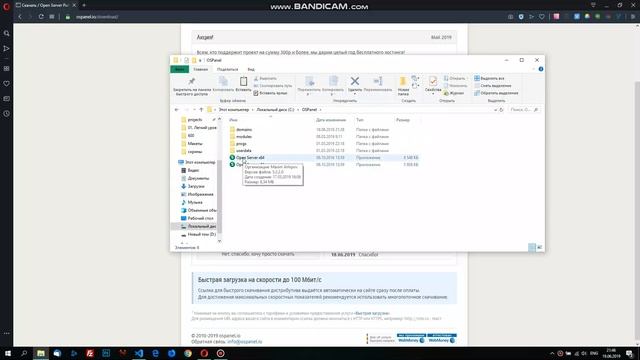Viewport: 640px width, 360px height.
Task: Switch to the Home (Главная) ribbon tab
Action: [200, 69]
